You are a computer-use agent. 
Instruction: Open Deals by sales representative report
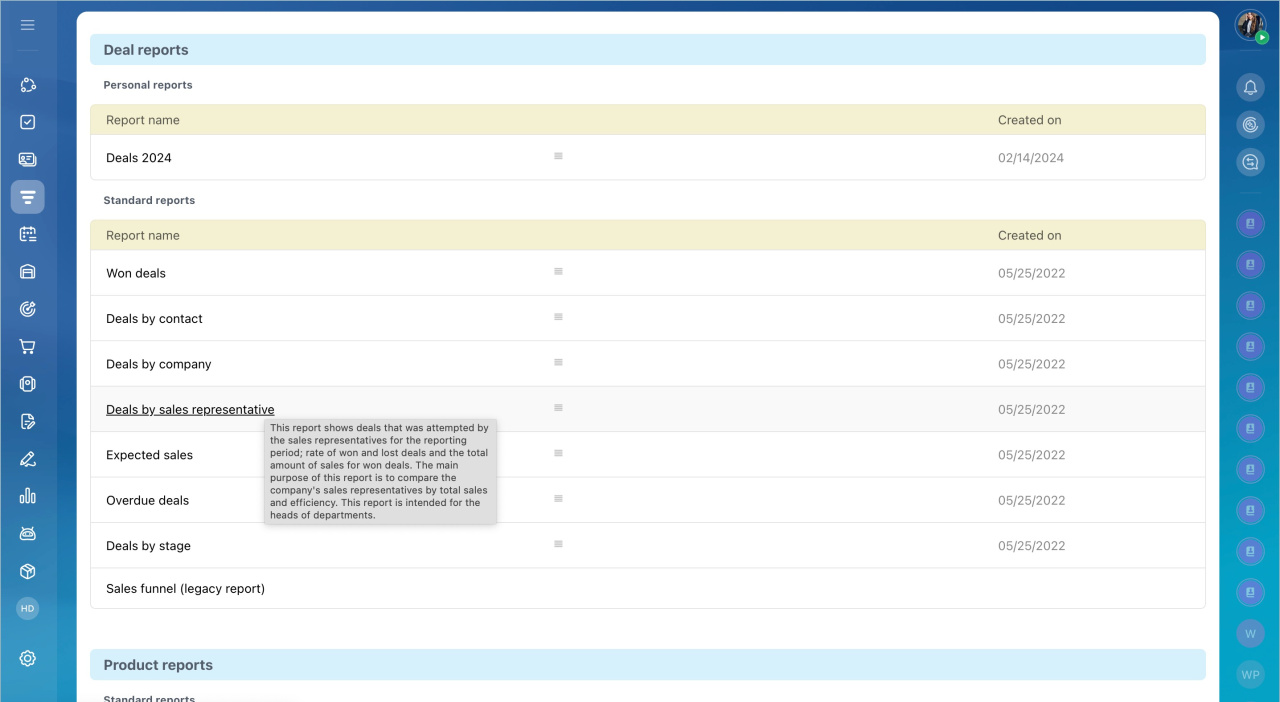pyautogui.click(x=190, y=410)
